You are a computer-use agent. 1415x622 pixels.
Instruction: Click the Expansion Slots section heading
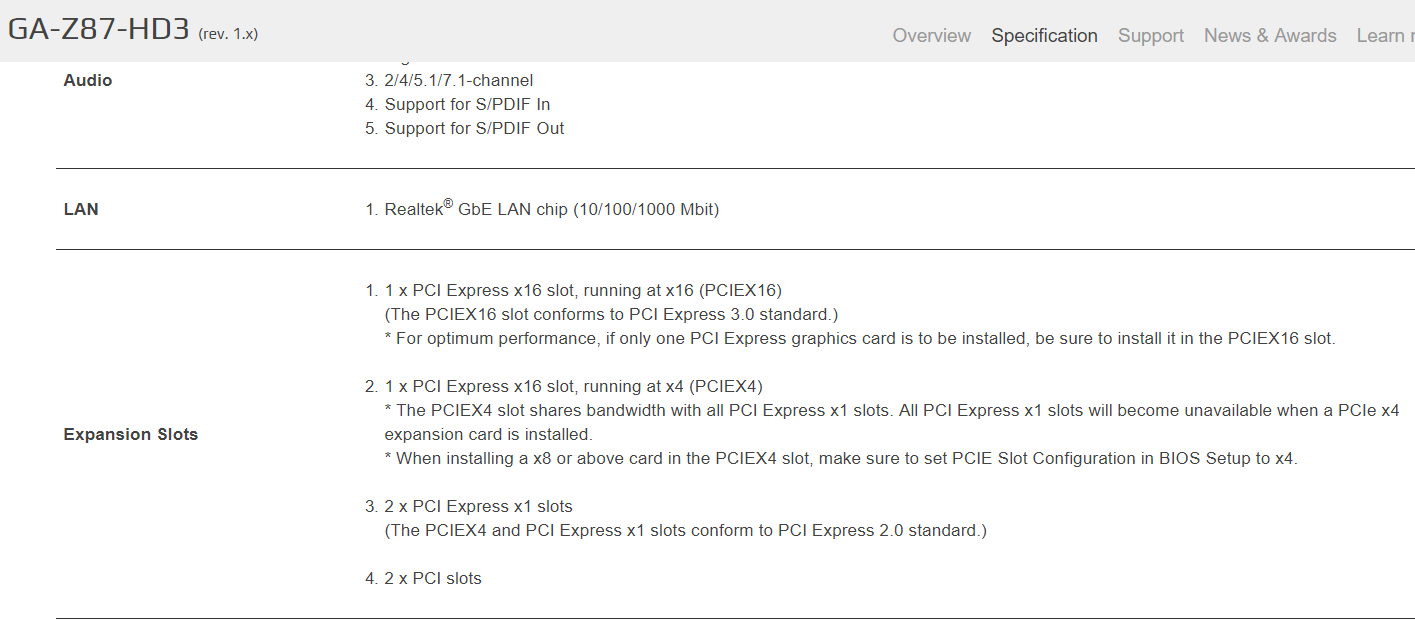[x=131, y=434]
